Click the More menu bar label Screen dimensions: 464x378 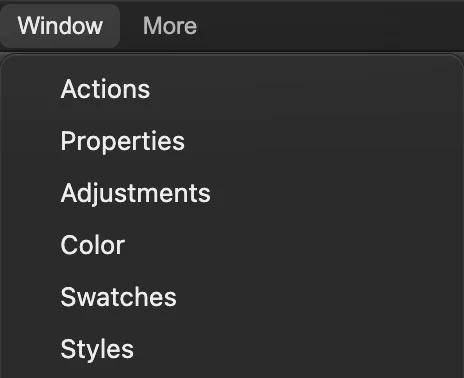point(170,26)
